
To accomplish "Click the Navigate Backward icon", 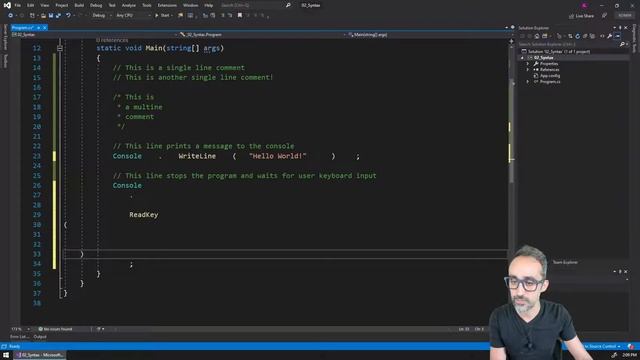I will point(11,16).
